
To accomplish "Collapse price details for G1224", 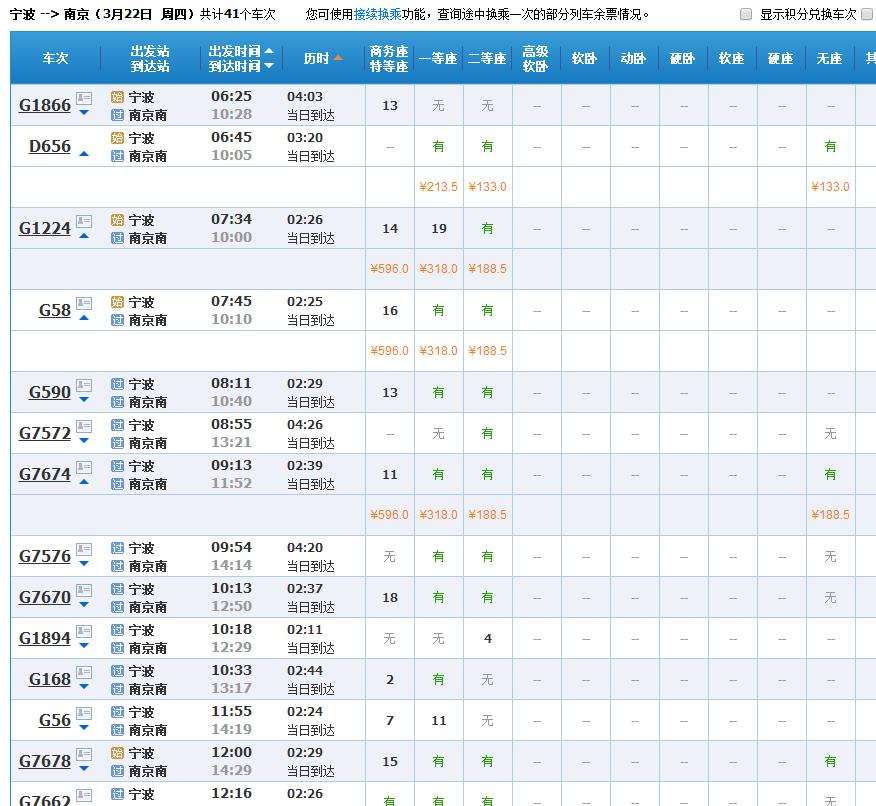I will [84, 236].
